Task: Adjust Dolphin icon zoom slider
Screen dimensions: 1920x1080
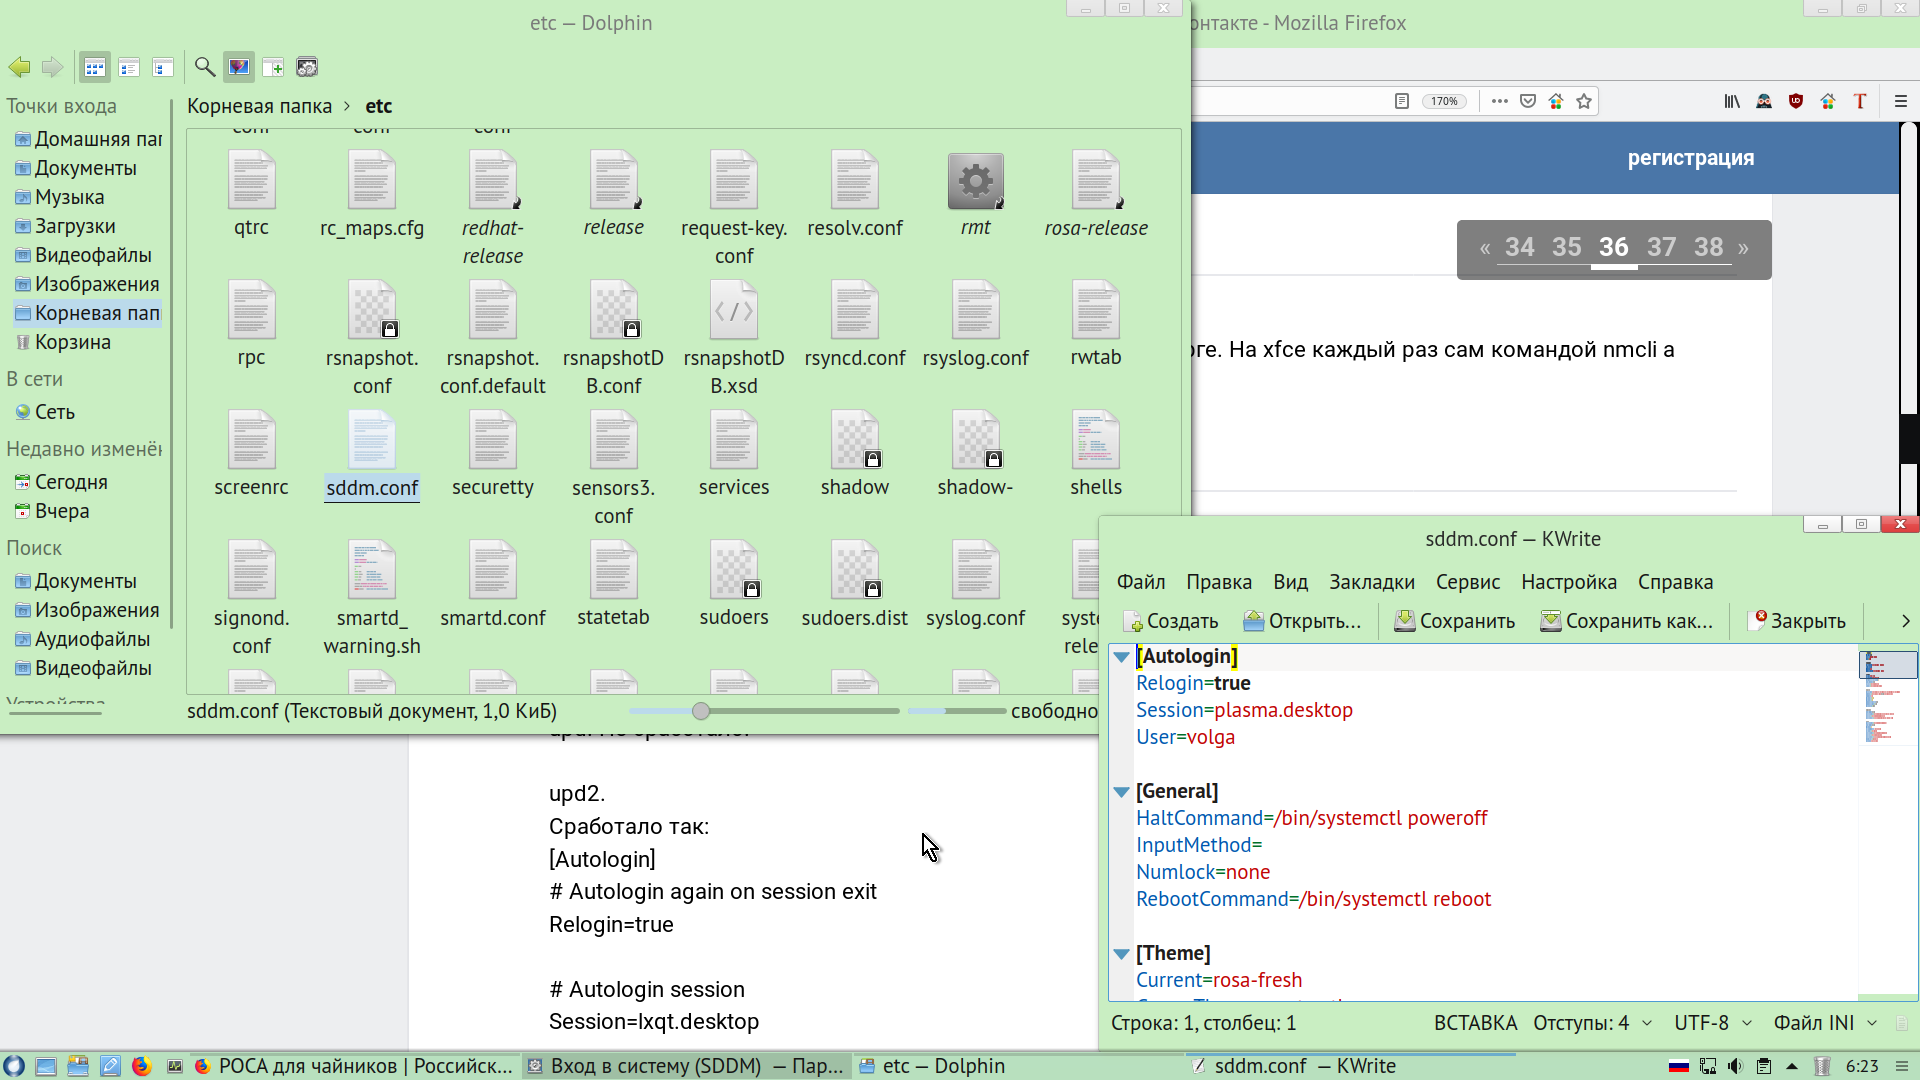Action: [x=701, y=711]
